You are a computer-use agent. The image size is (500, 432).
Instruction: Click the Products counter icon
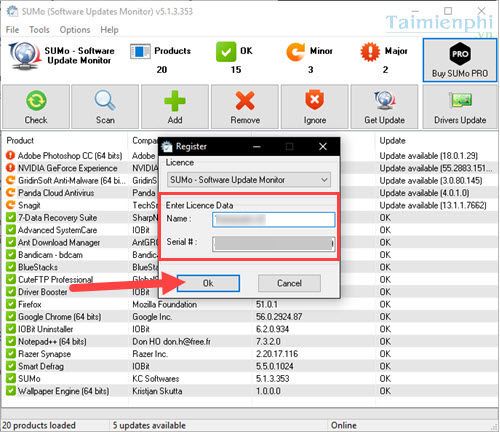coord(140,52)
